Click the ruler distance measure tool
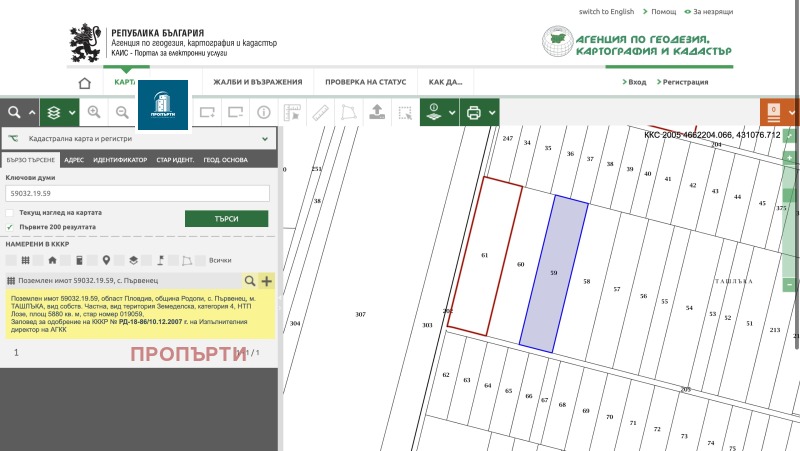This screenshot has height=451, width=800. point(321,112)
